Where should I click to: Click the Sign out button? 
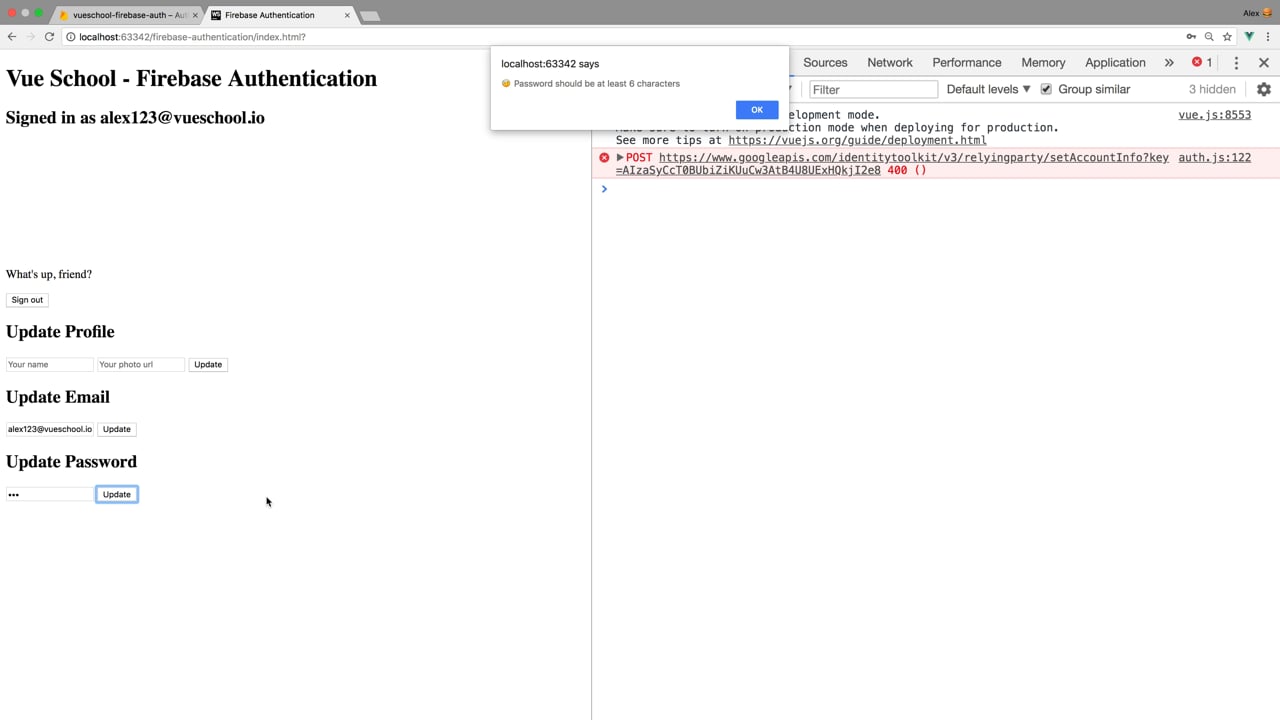pos(27,300)
